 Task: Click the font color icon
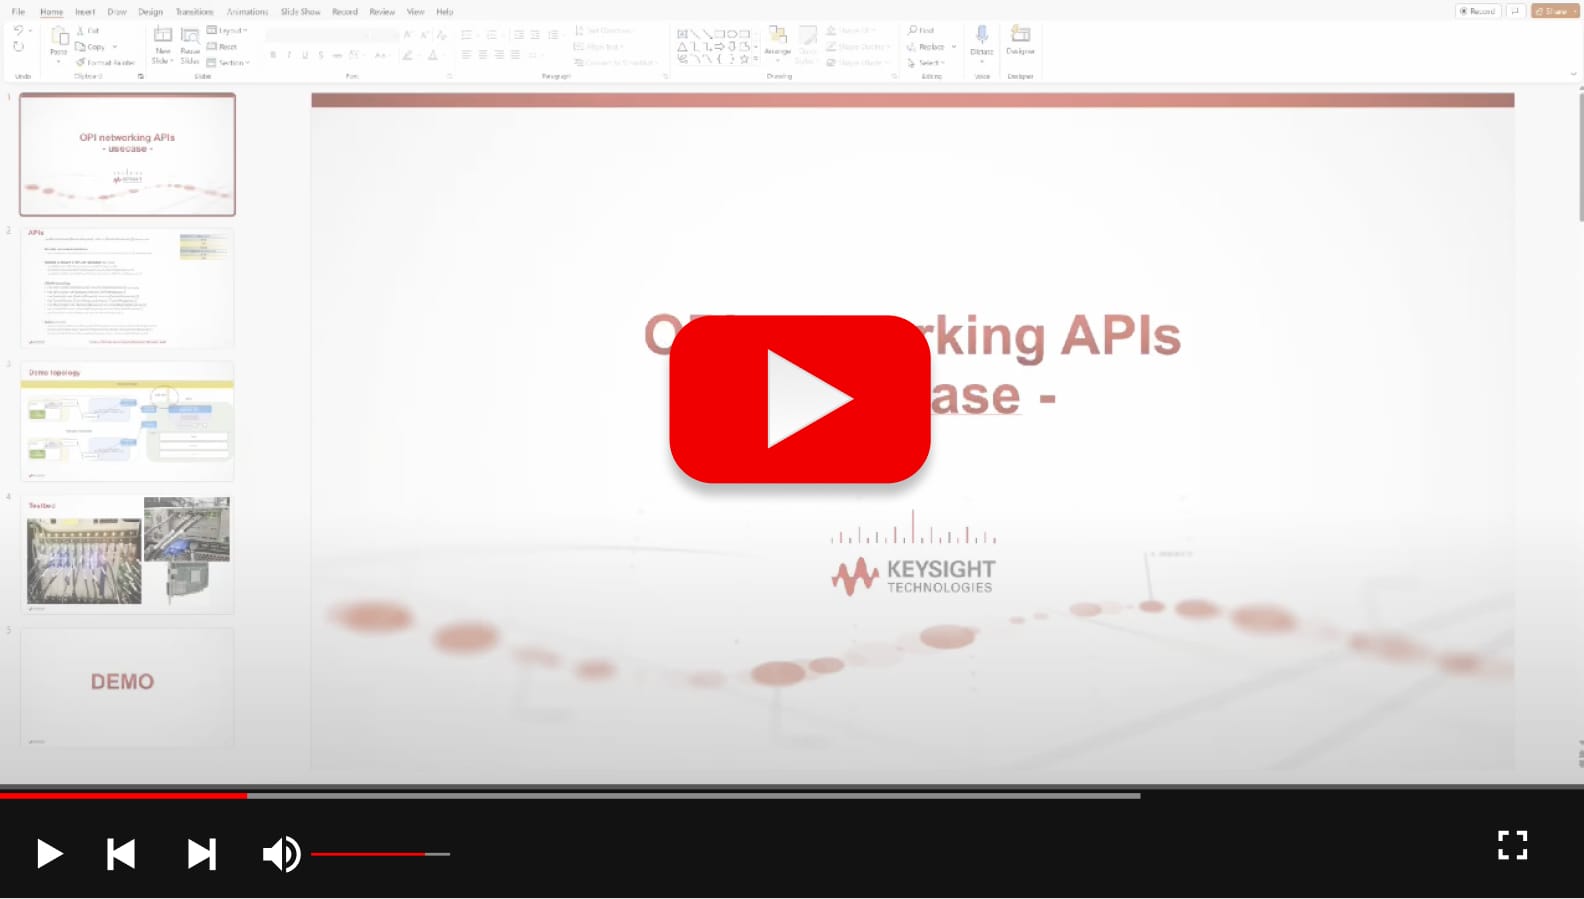pyautogui.click(x=433, y=55)
